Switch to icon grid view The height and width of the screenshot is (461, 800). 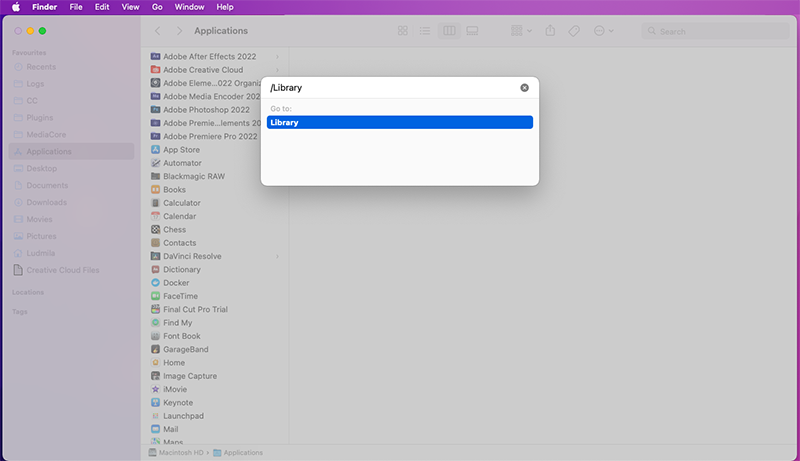[403, 31]
